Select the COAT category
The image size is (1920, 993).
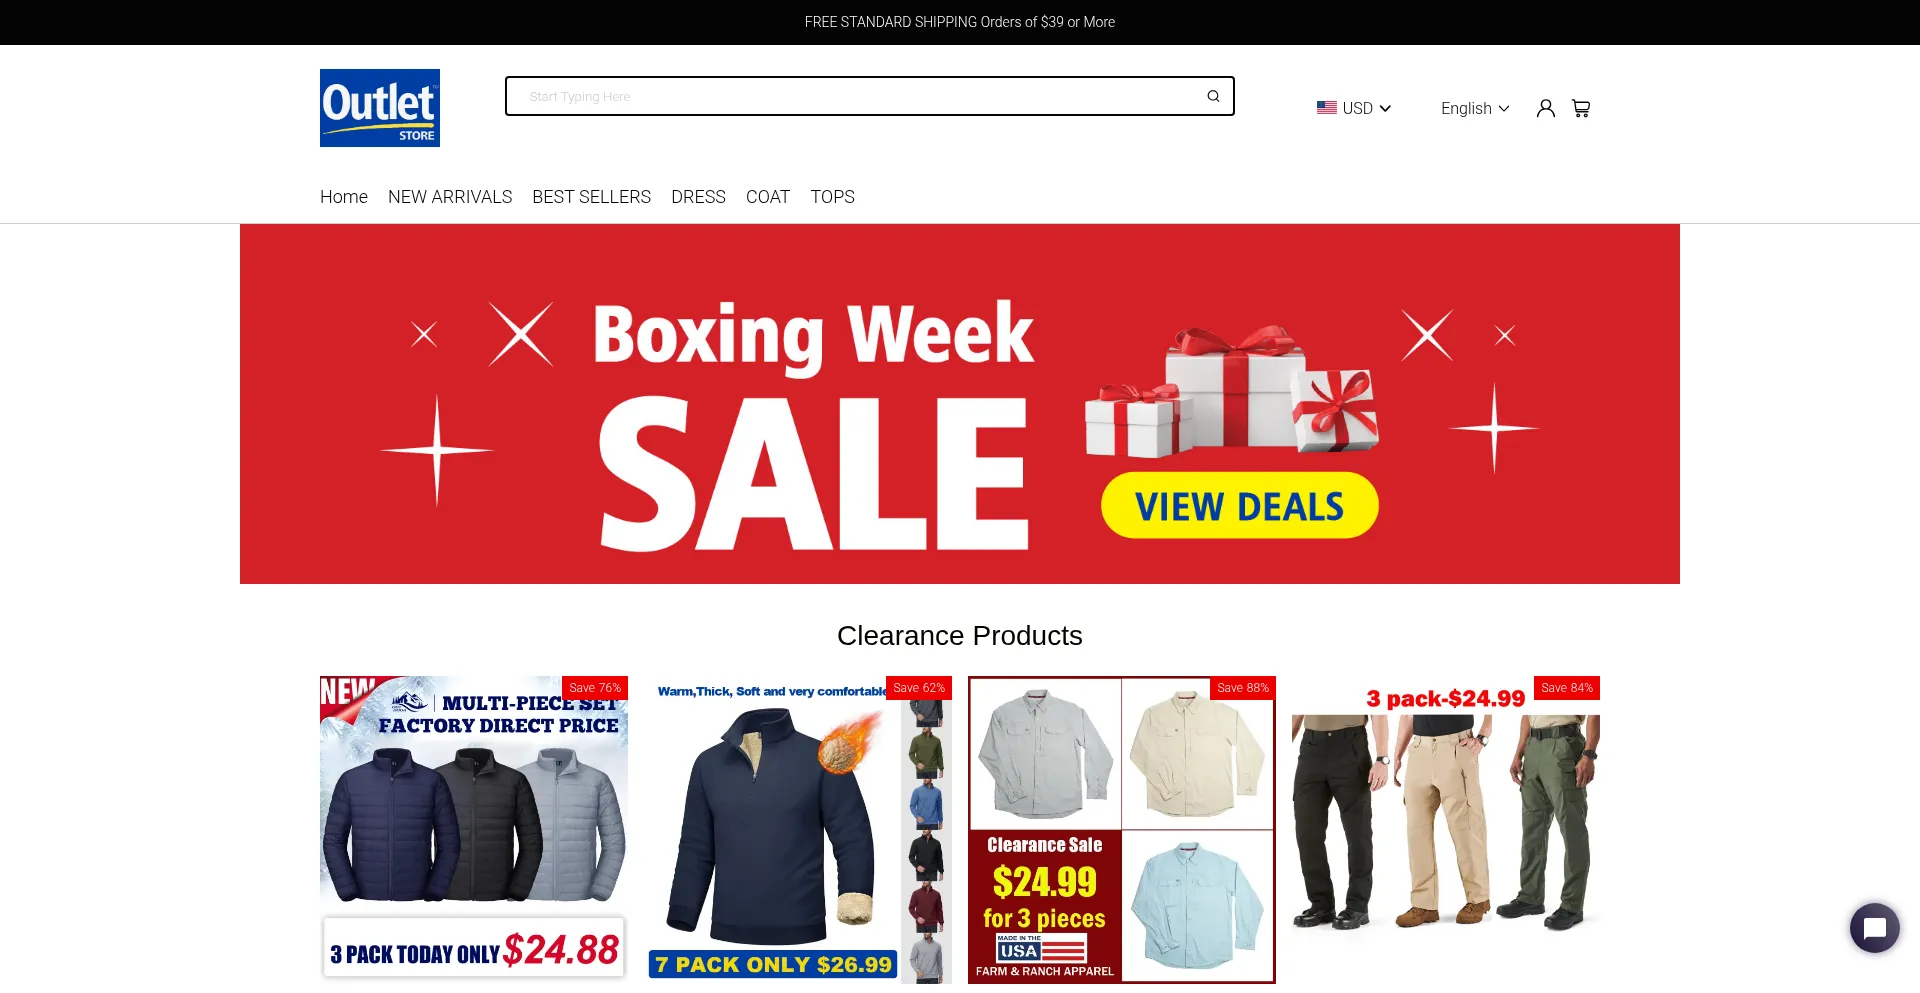pos(768,197)
